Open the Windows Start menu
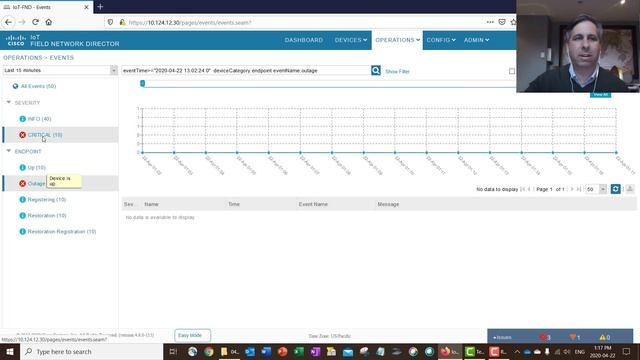The height and width of the screenshot is (360, 640). tap(10, 351)
